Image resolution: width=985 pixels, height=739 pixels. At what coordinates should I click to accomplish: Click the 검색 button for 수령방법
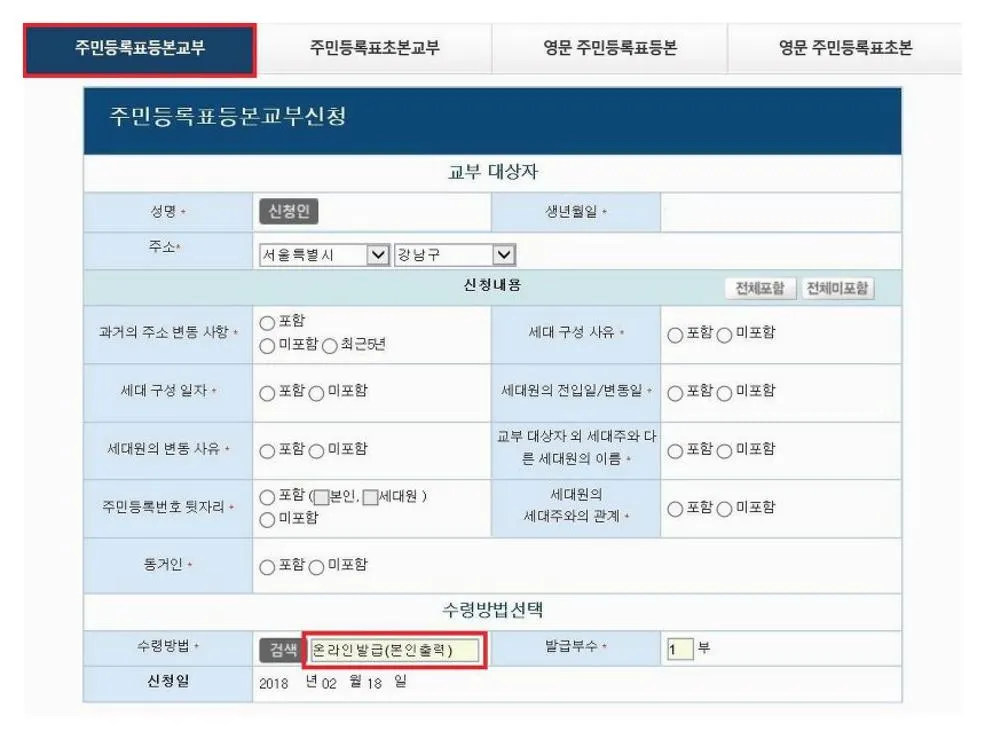pos(281,650)
